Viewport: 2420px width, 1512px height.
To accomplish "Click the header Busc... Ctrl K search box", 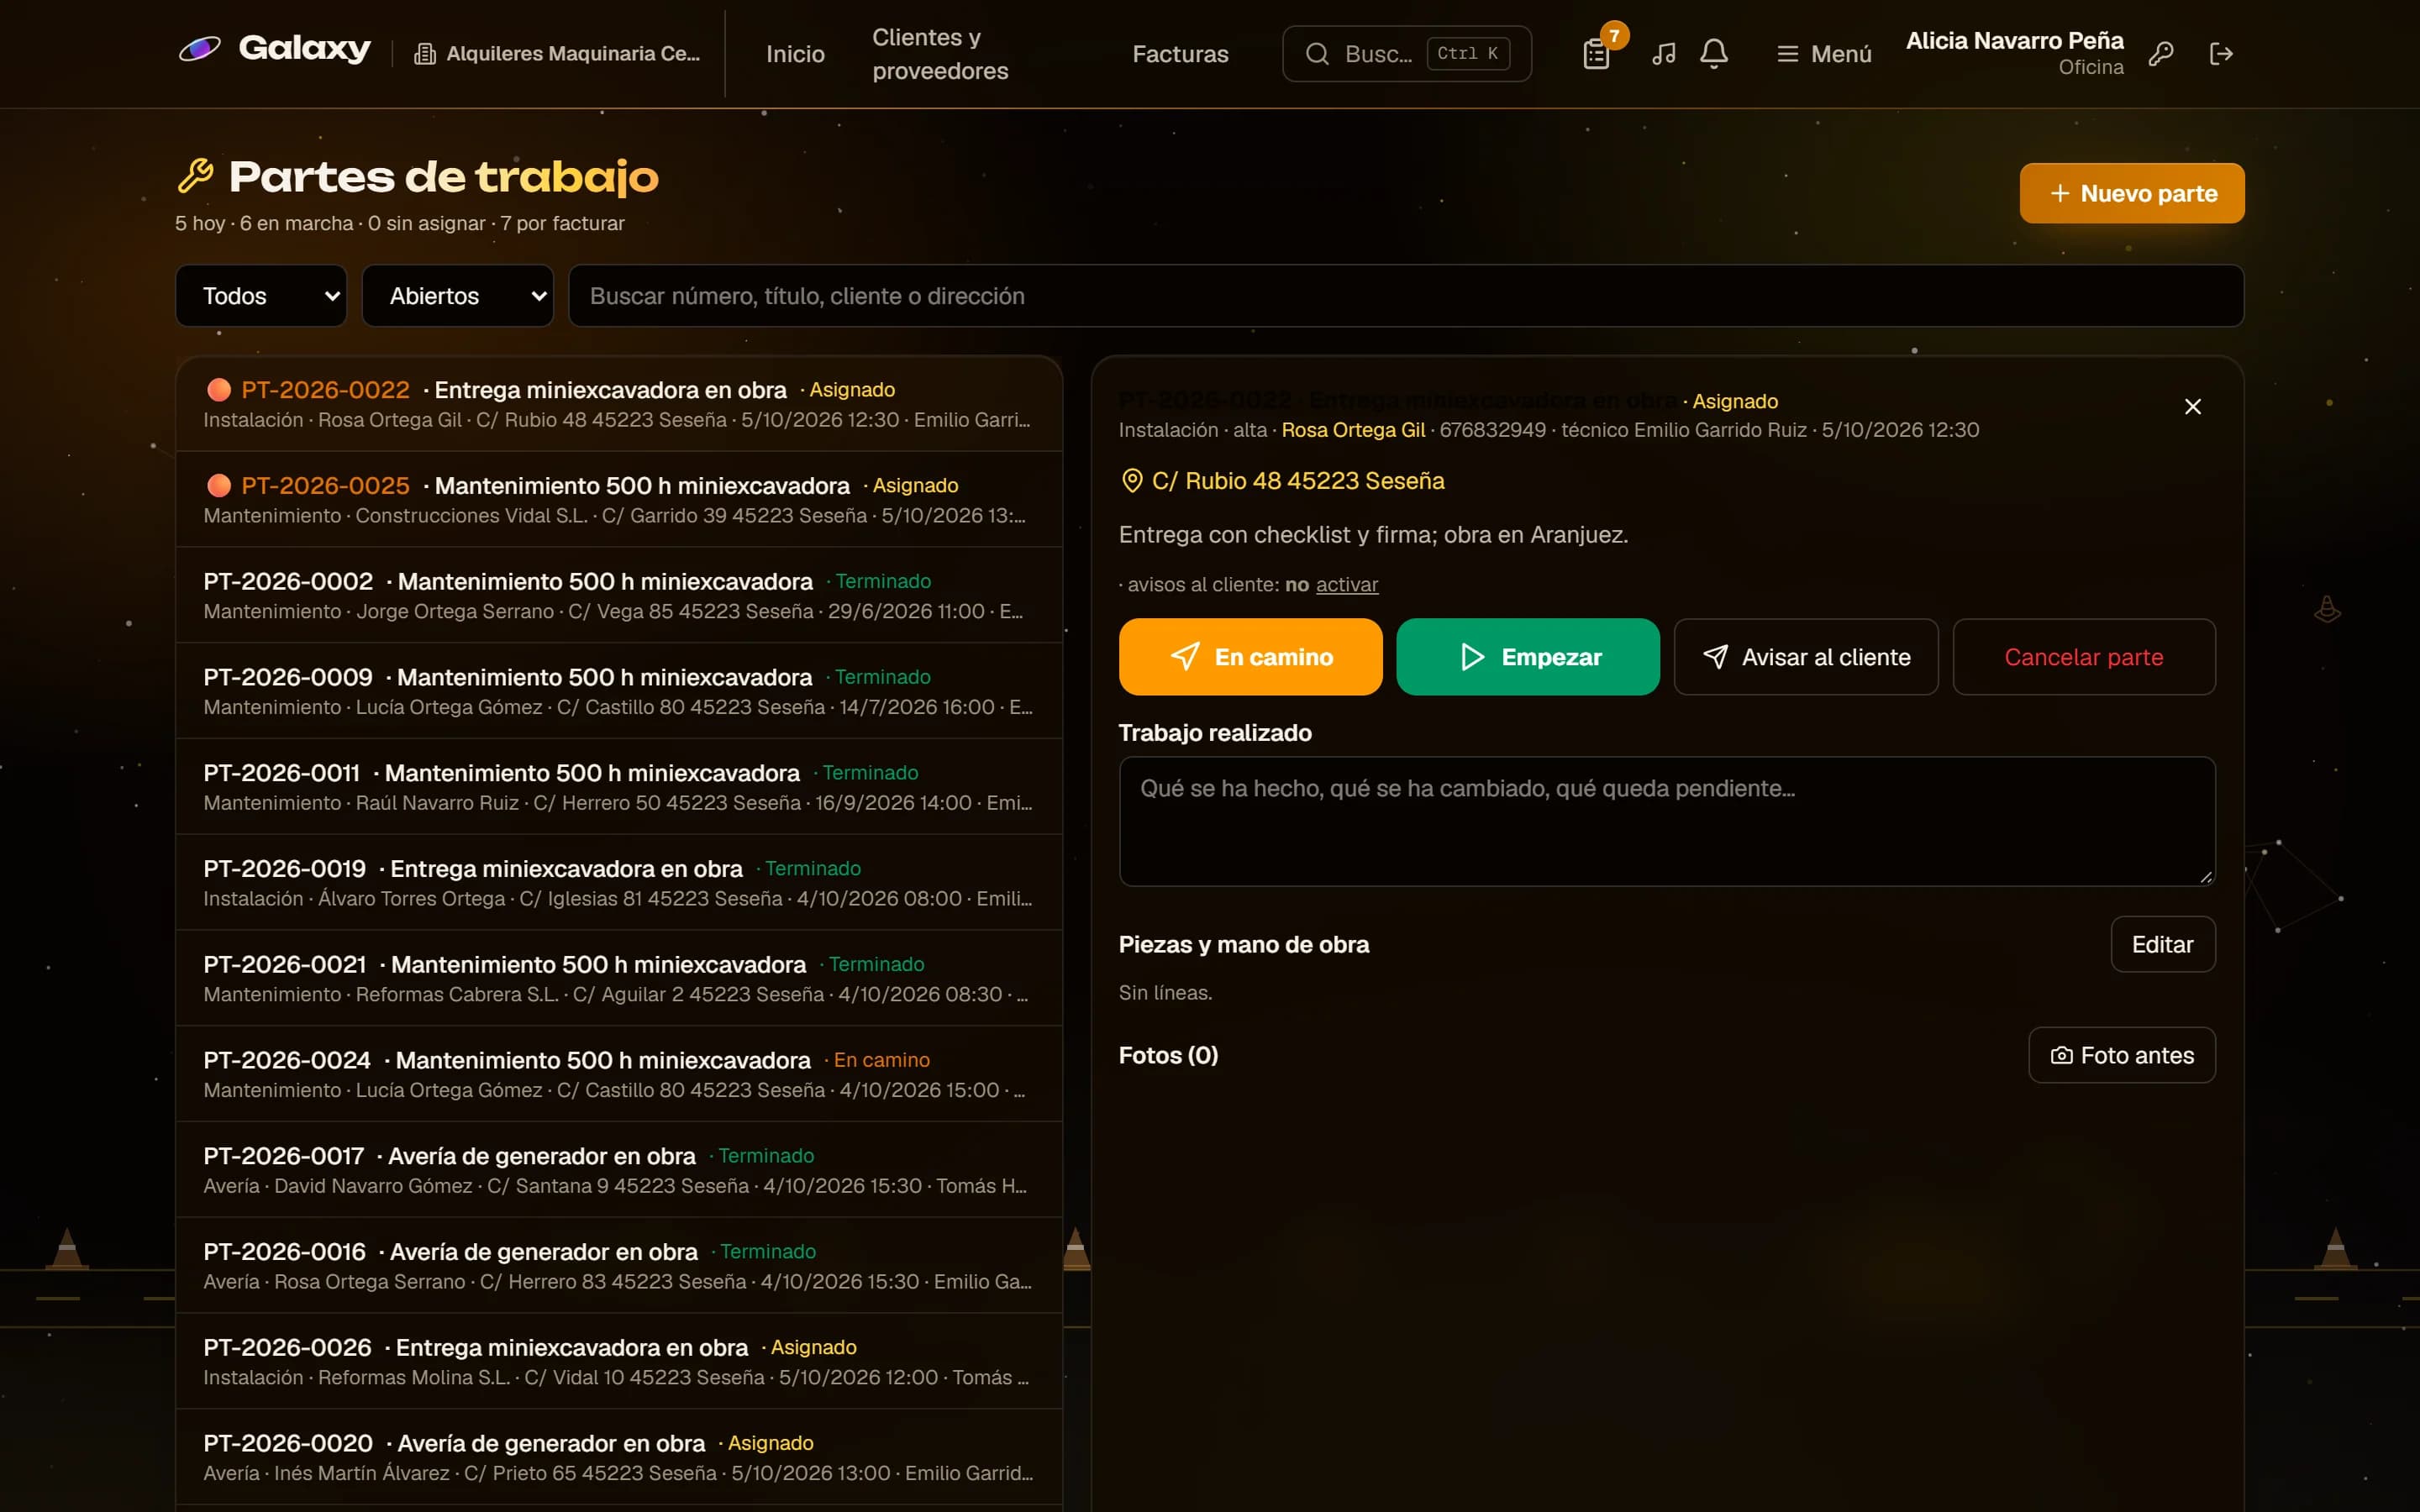I will coord(1407,54).
